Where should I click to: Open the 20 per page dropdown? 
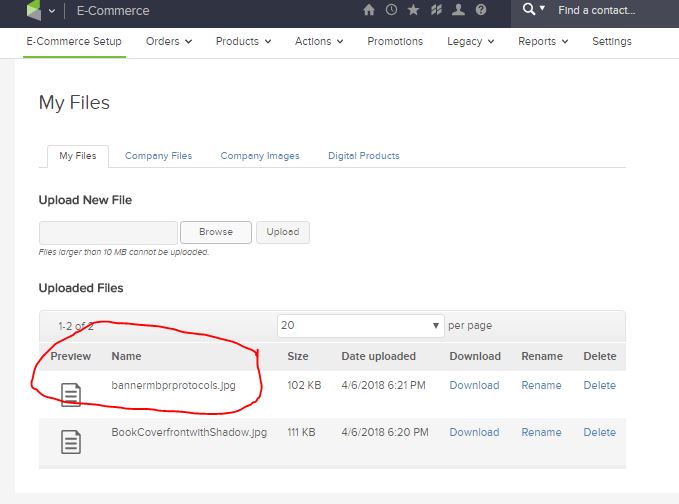[360, 325]
